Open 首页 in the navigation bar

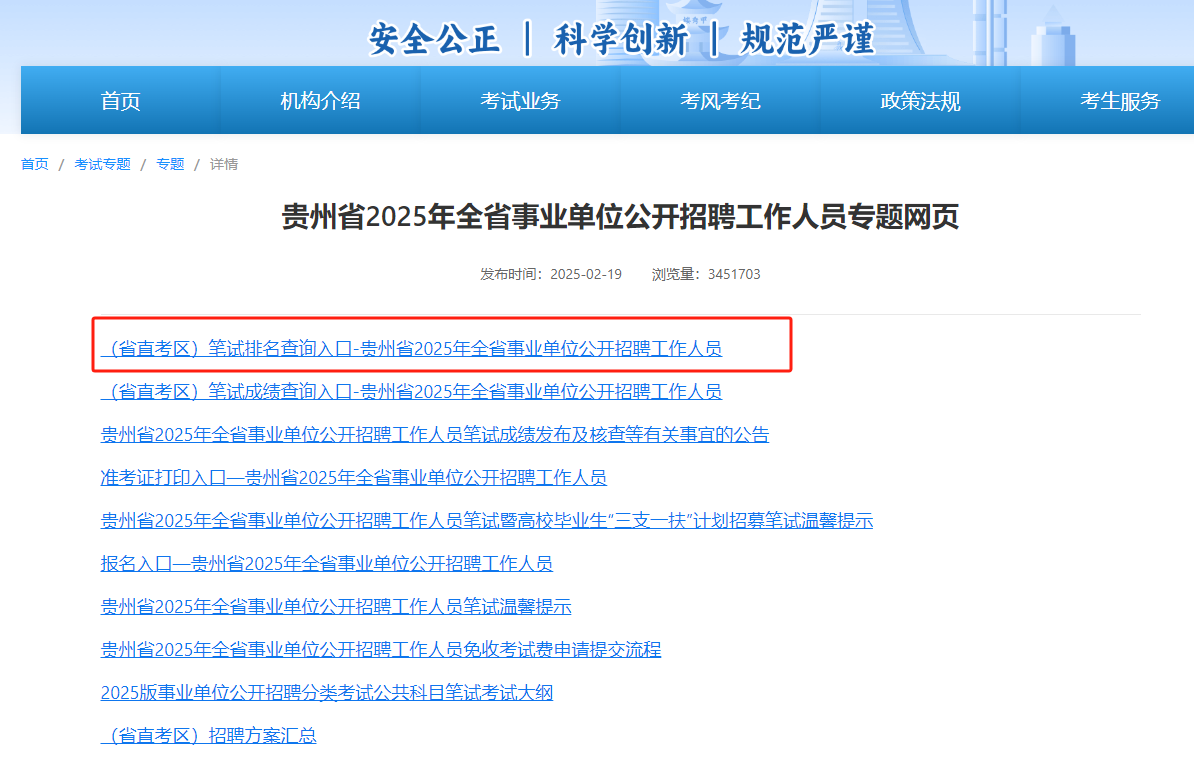[120, 101]
